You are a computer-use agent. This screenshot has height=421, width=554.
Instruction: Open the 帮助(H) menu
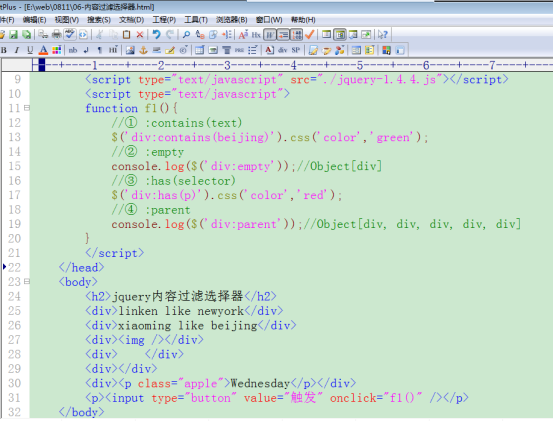pos(303,20)
